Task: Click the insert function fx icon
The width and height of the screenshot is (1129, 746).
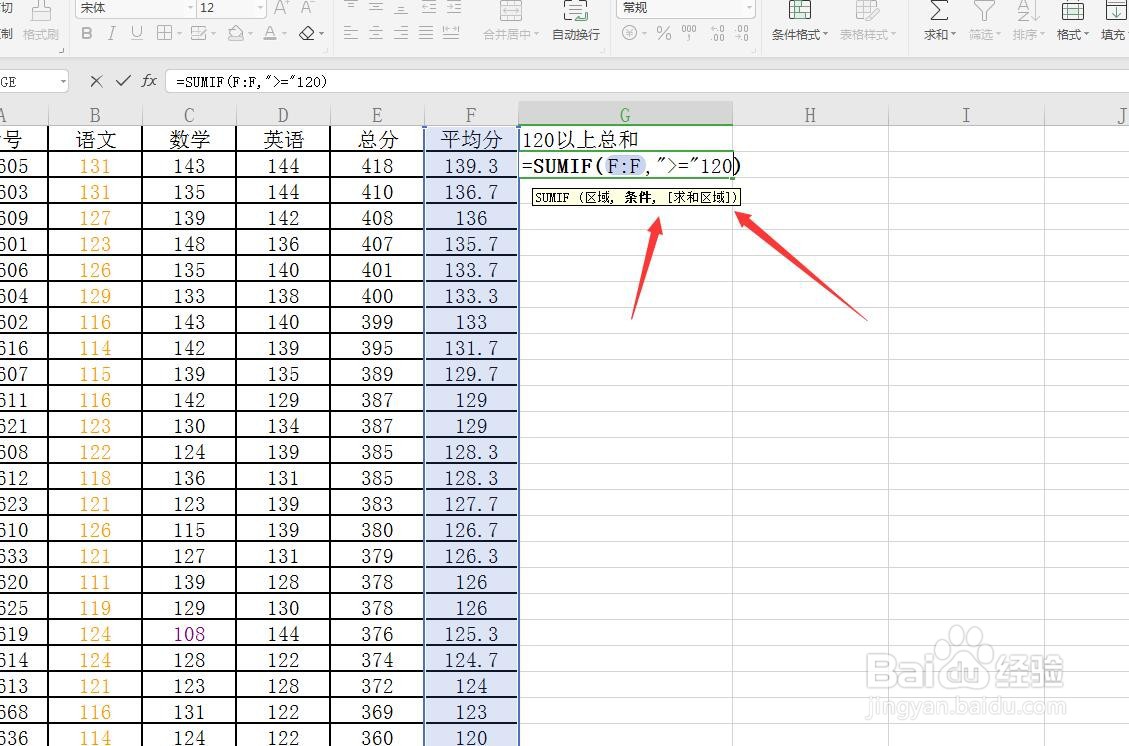Action: pos(149,81)
